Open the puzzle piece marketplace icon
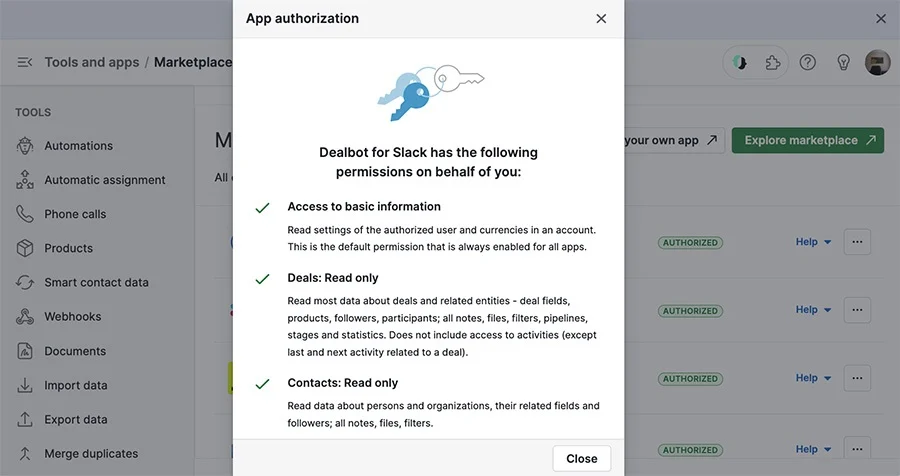This screenshot has height=476, width=900. click(x=773, y=62)
